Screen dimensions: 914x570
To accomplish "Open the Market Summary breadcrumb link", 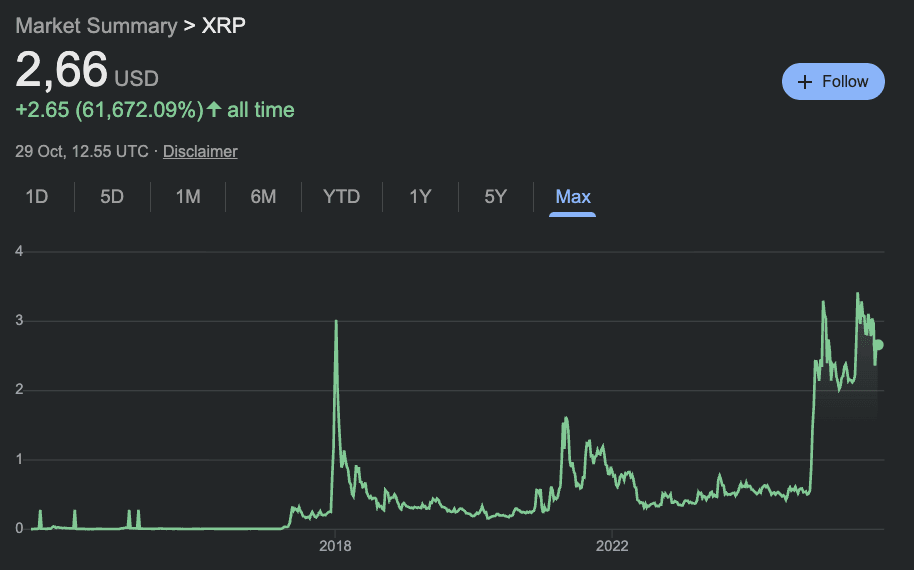I will tap(95, 25).
